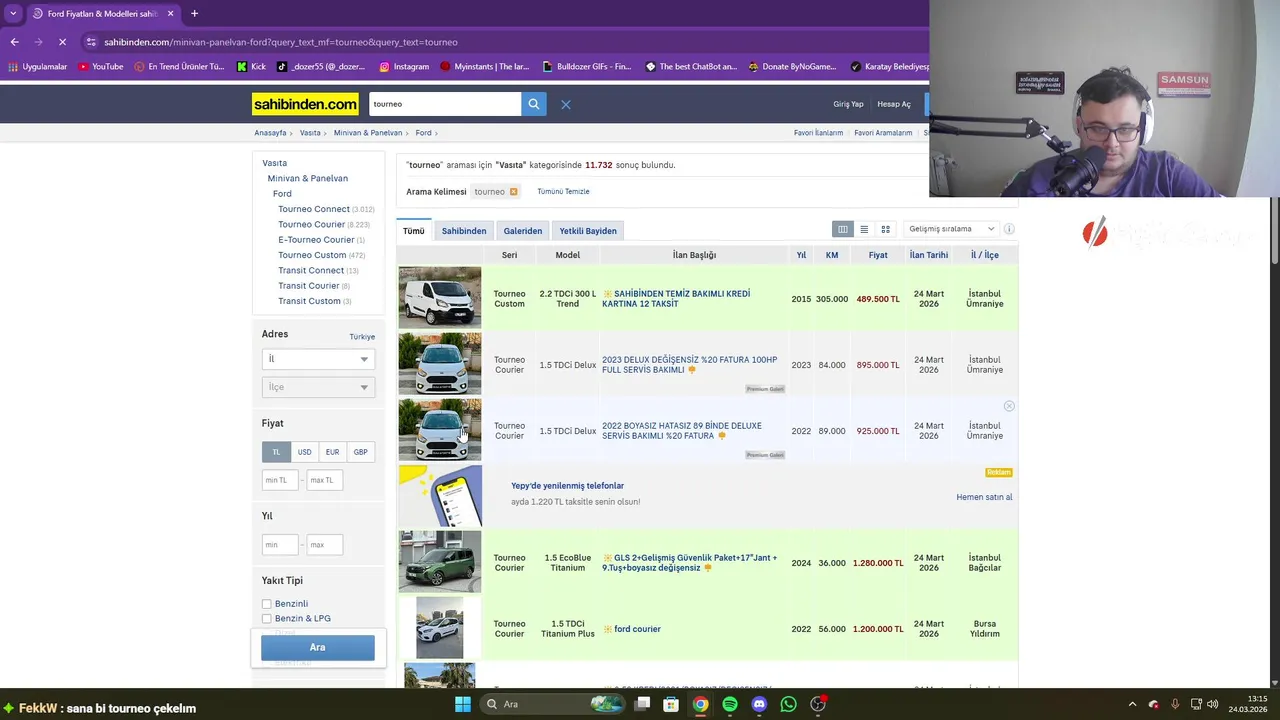Click Hemen satın al ad link
1280x720 pixels.
pyautogui.click(x=984, y=497)
